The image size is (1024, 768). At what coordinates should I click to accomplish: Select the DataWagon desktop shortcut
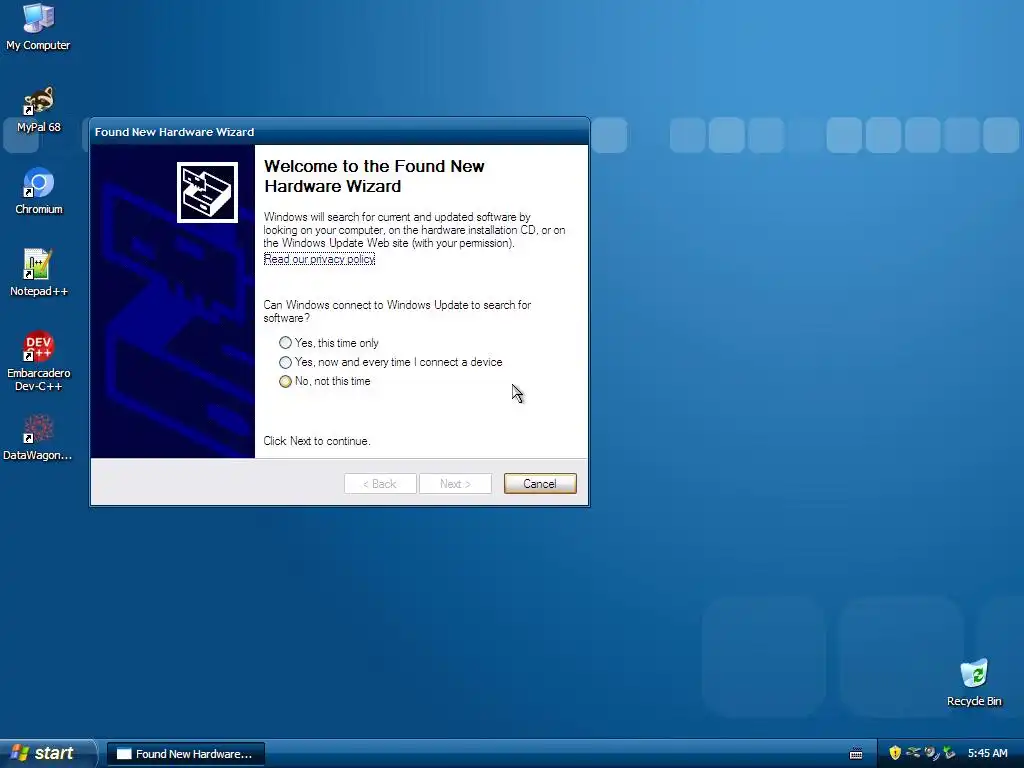38,437
